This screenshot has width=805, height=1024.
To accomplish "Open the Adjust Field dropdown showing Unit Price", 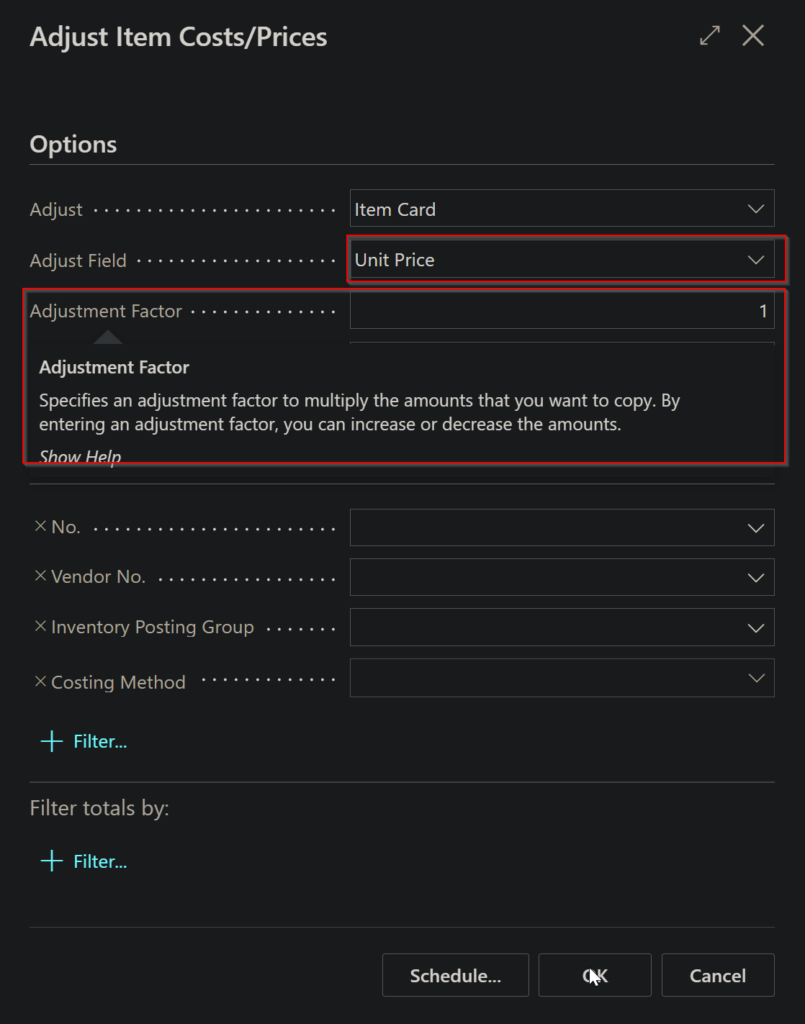I will coord(562,259).
